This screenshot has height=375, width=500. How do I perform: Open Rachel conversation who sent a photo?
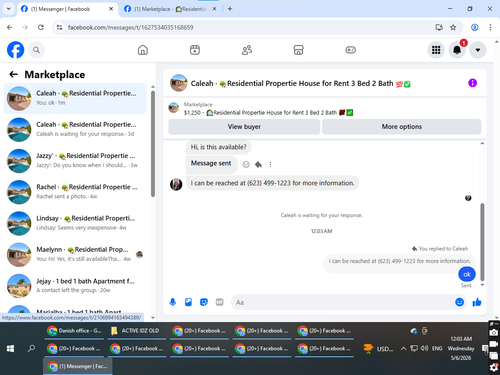coord(75,192)
